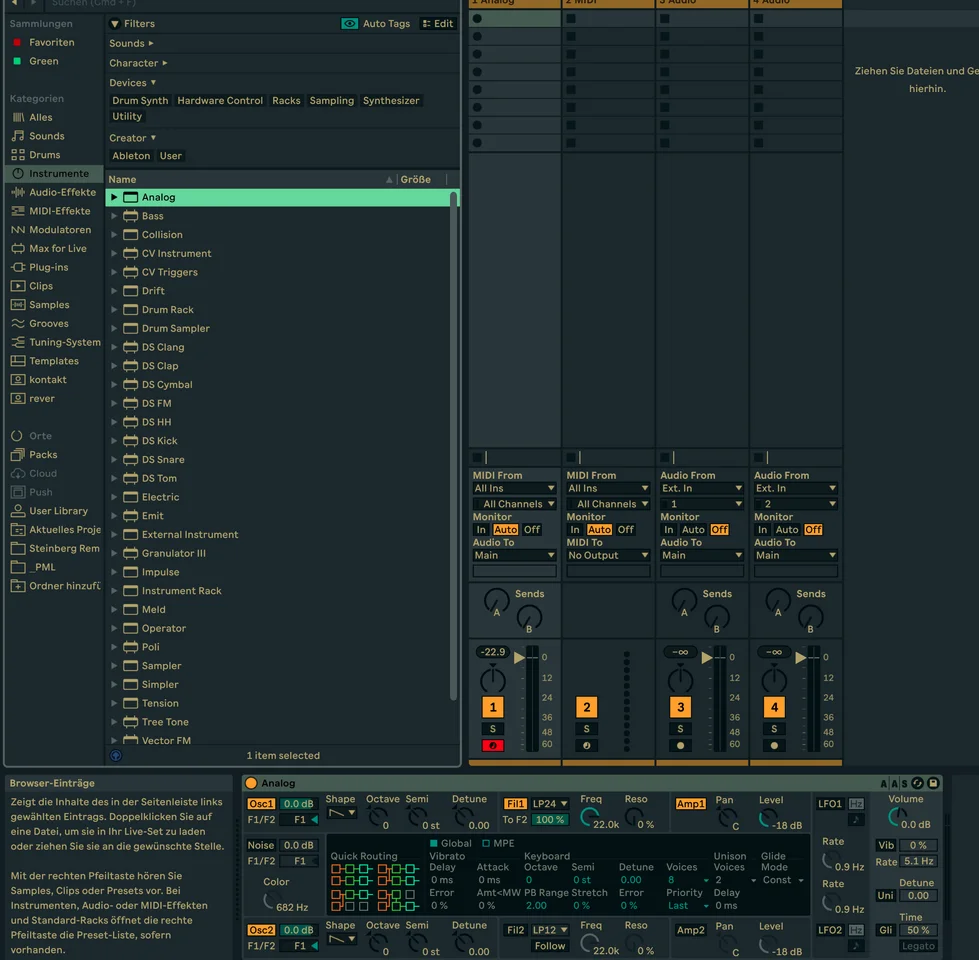Click the track 1 volume fader handle
Viewport: 979px width, 960px height.
[519, 657]
